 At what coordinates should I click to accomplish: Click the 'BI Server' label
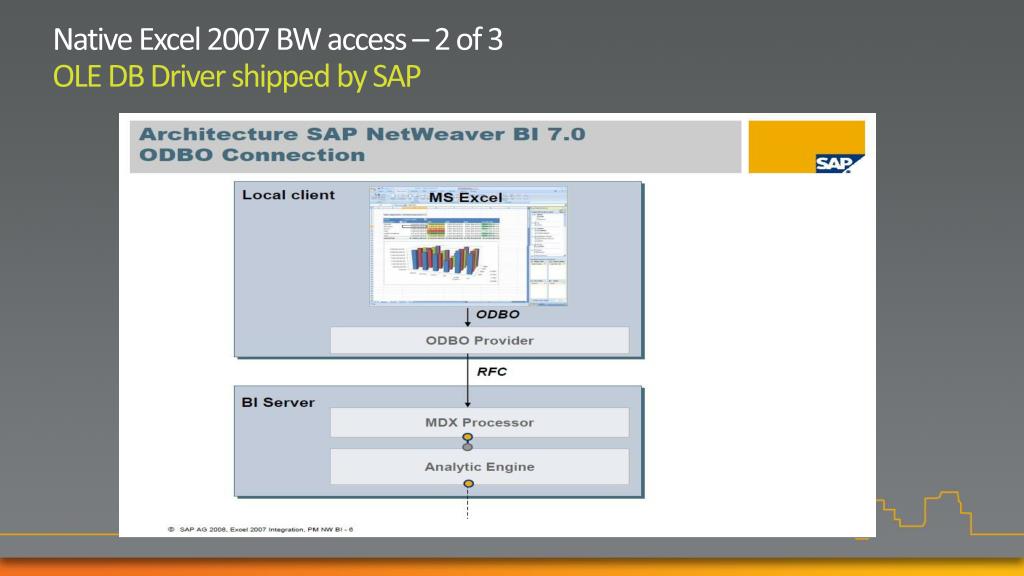click(x=278, y=402)
